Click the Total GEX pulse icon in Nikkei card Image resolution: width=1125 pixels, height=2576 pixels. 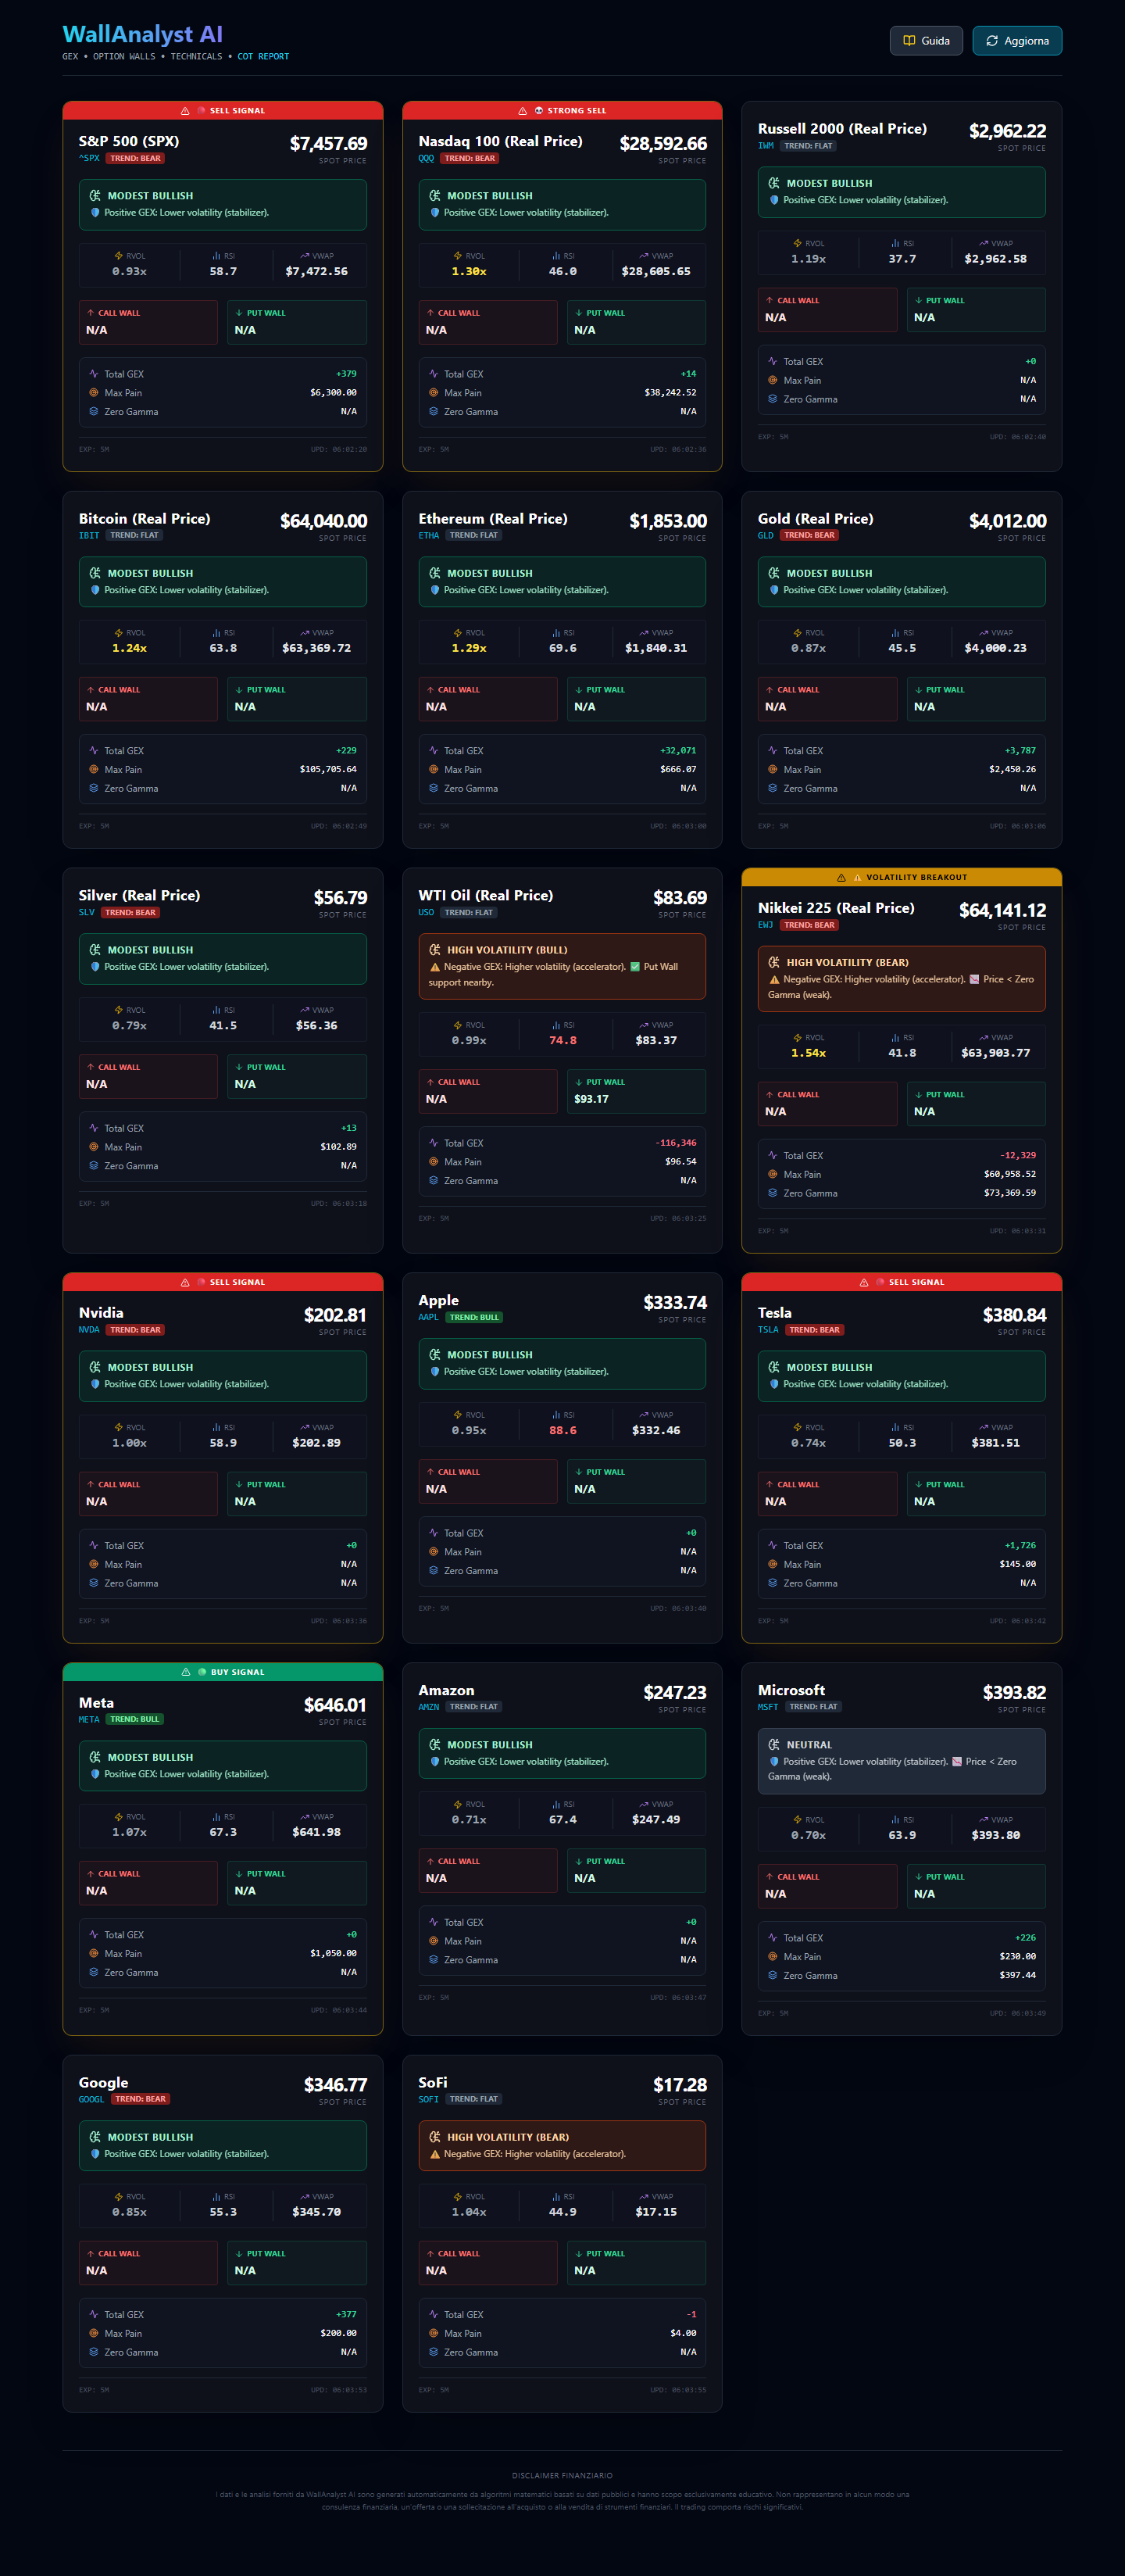(773, 1155)
